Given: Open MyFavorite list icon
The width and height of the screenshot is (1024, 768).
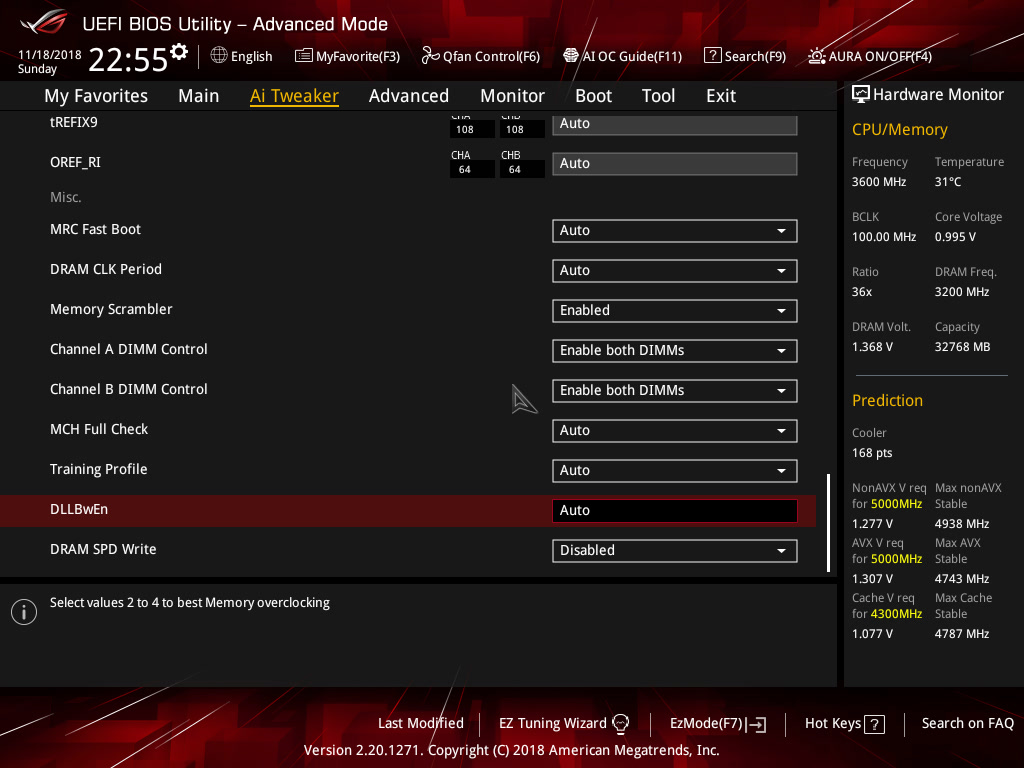Looking at the screenshot, I should tap(303, 56).
